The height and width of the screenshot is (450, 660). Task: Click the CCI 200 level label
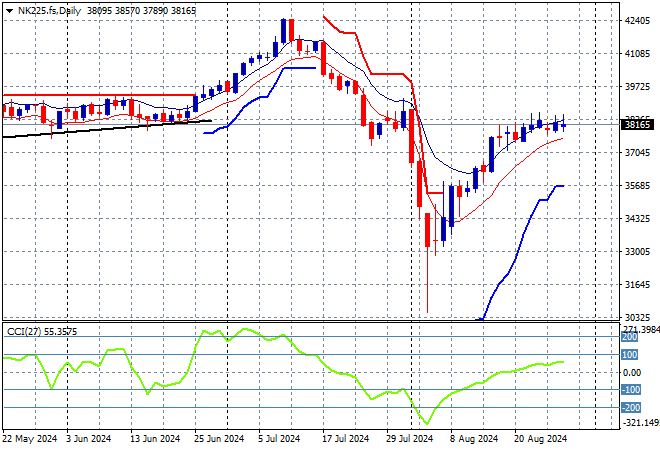[x=632, y=337]
